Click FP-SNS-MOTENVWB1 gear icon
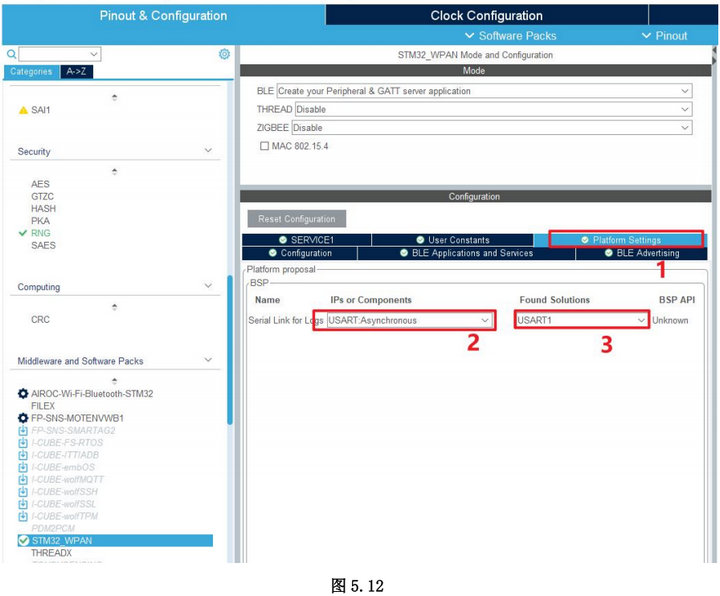 pos(23,418)
